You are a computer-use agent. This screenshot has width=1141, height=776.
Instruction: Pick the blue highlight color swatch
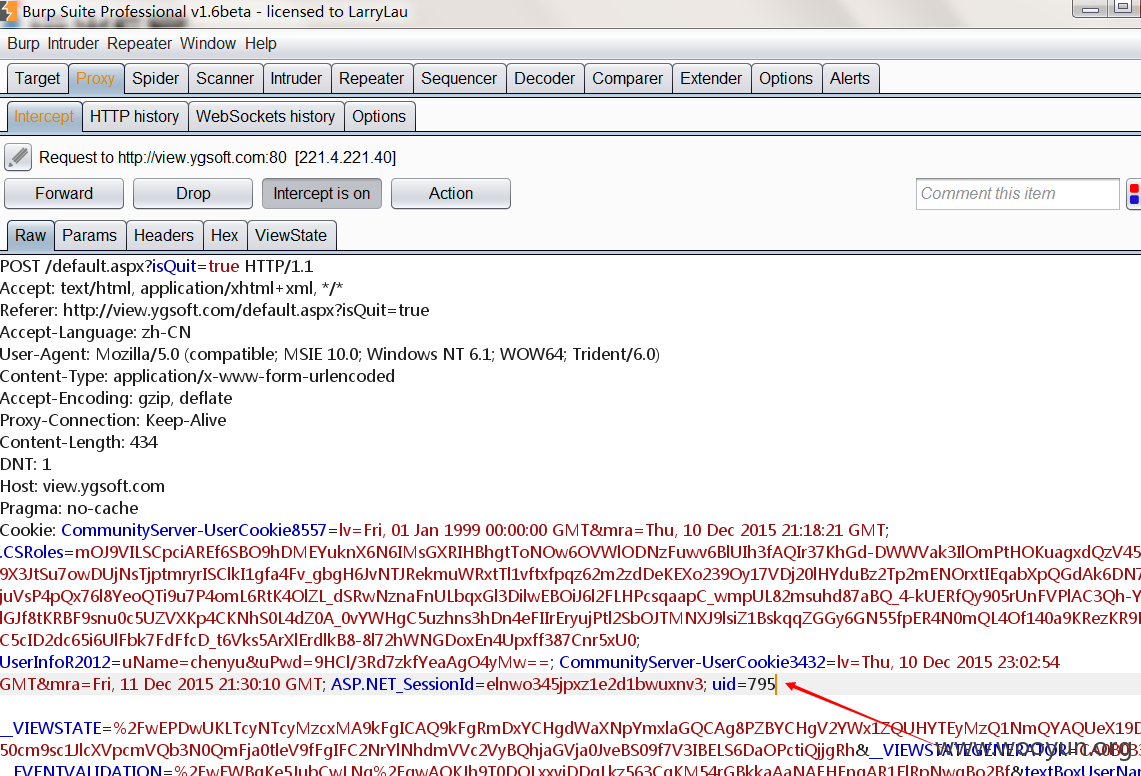[x=1134, y=200]
